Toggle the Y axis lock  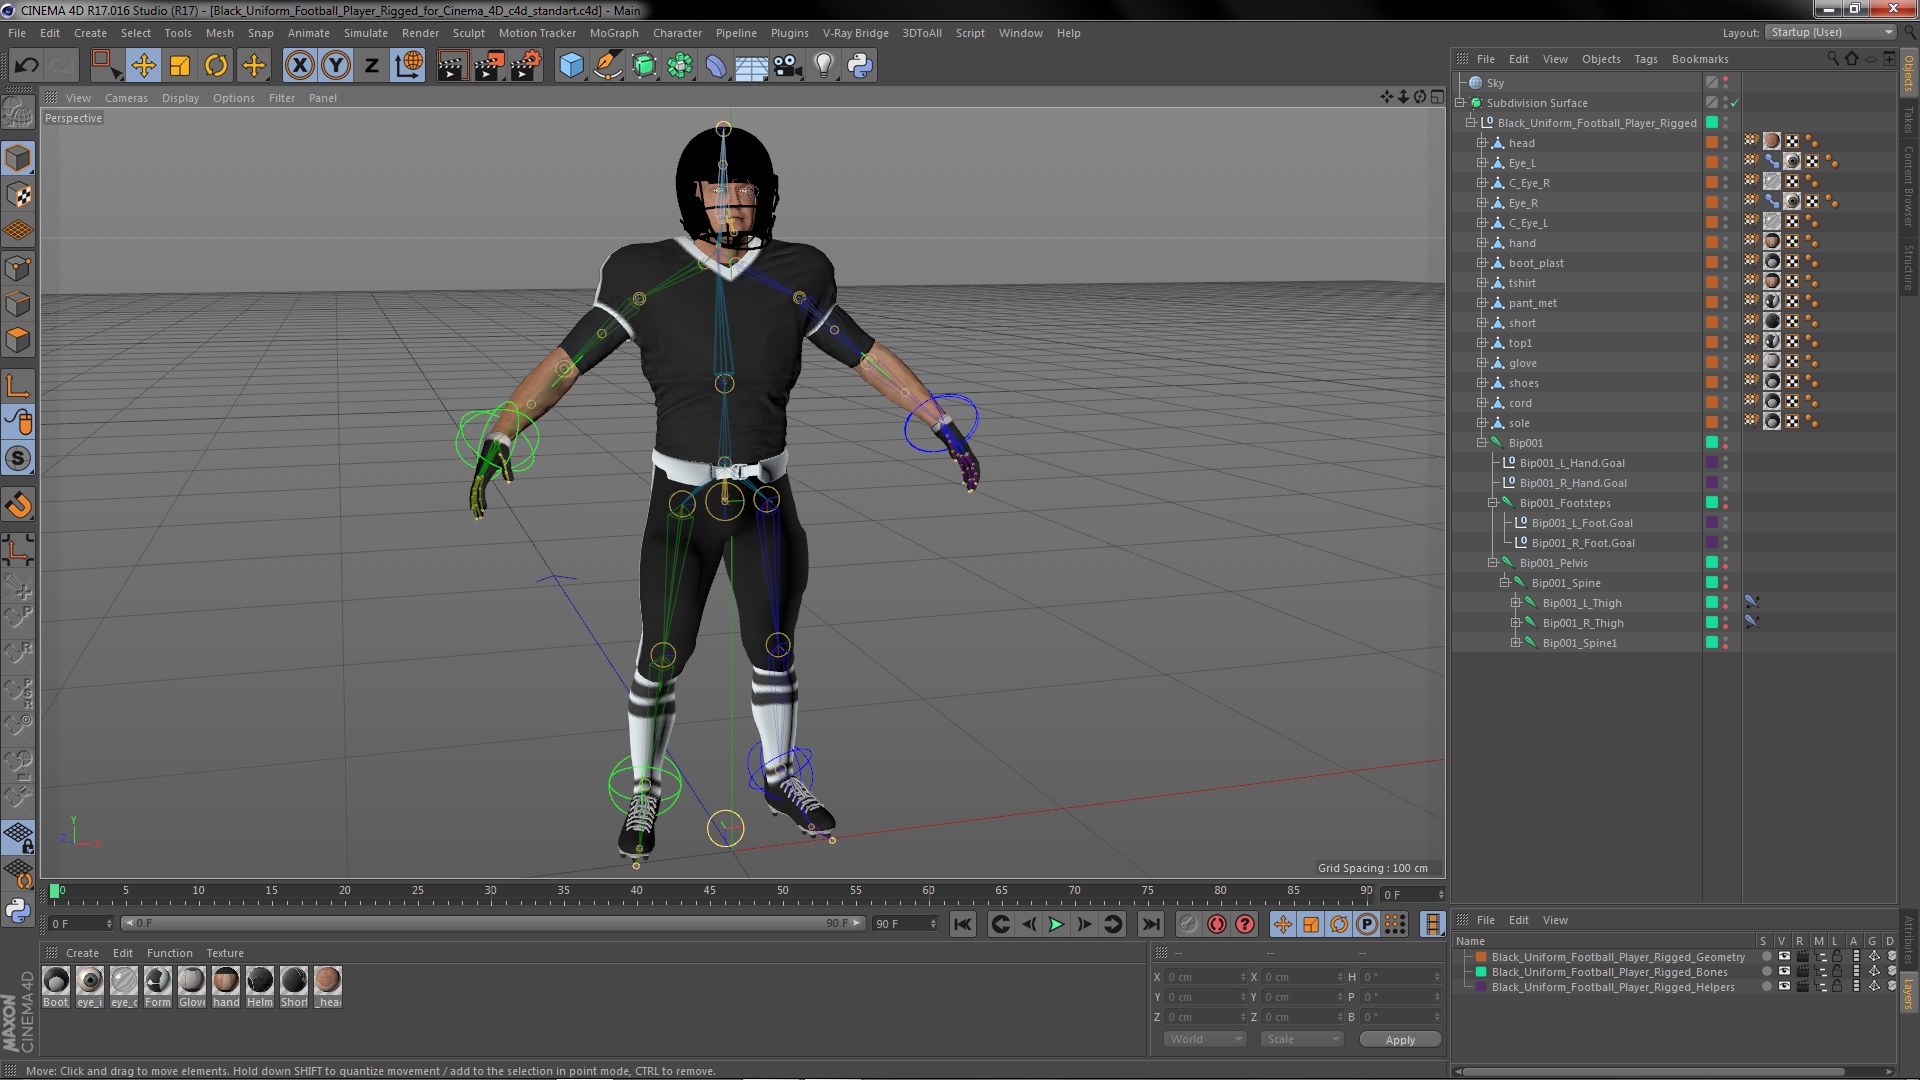(x=336, y=66)
